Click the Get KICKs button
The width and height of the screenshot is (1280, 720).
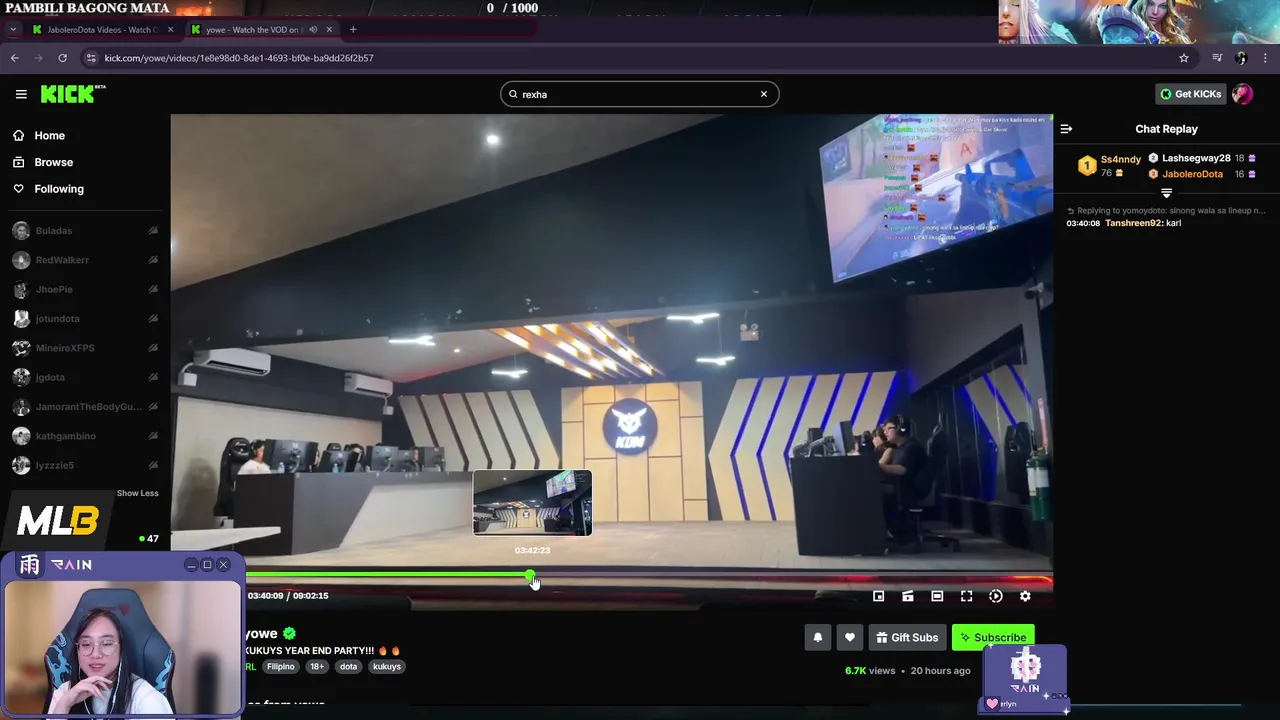[1190, 94]
